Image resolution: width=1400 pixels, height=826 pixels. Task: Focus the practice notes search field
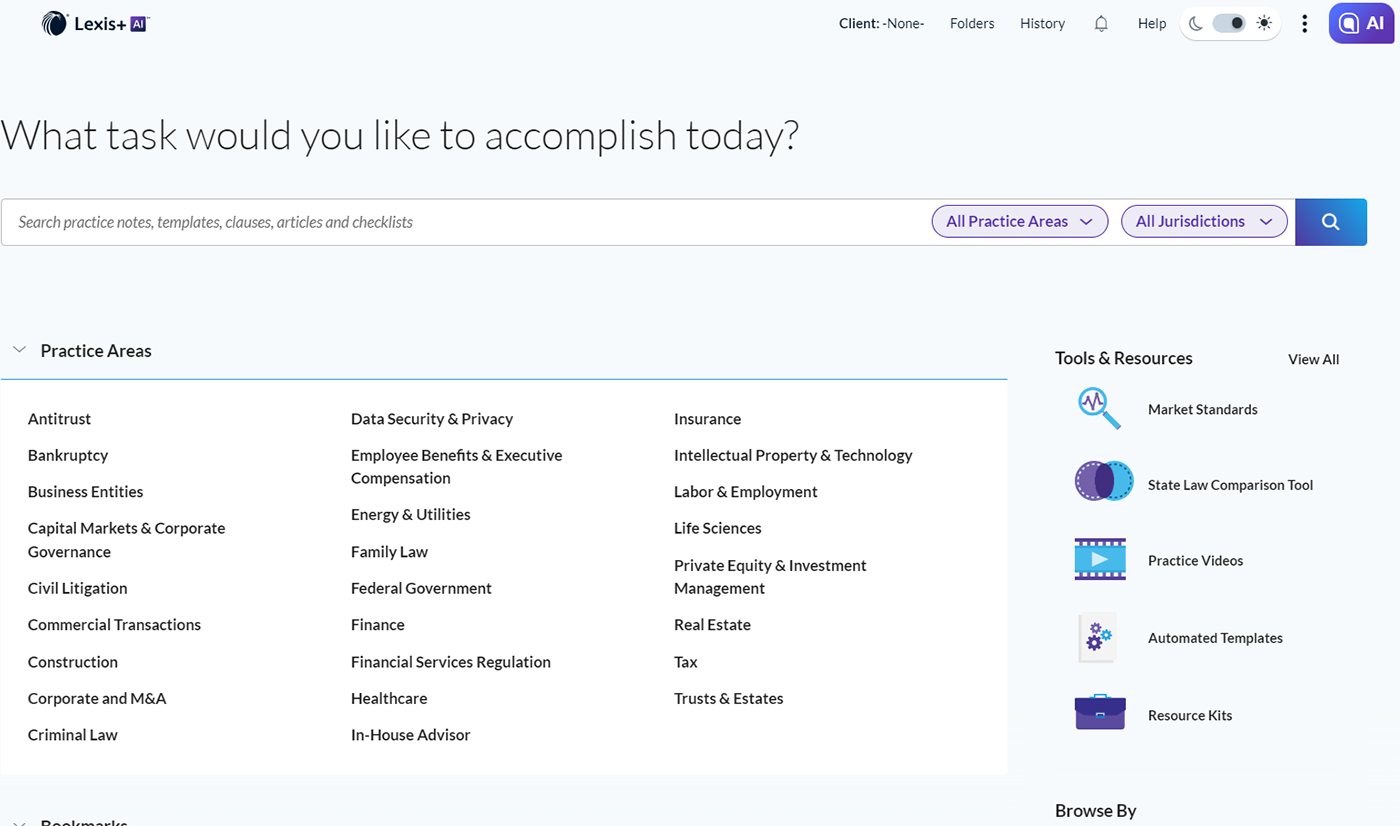click(x=470, y=222)
